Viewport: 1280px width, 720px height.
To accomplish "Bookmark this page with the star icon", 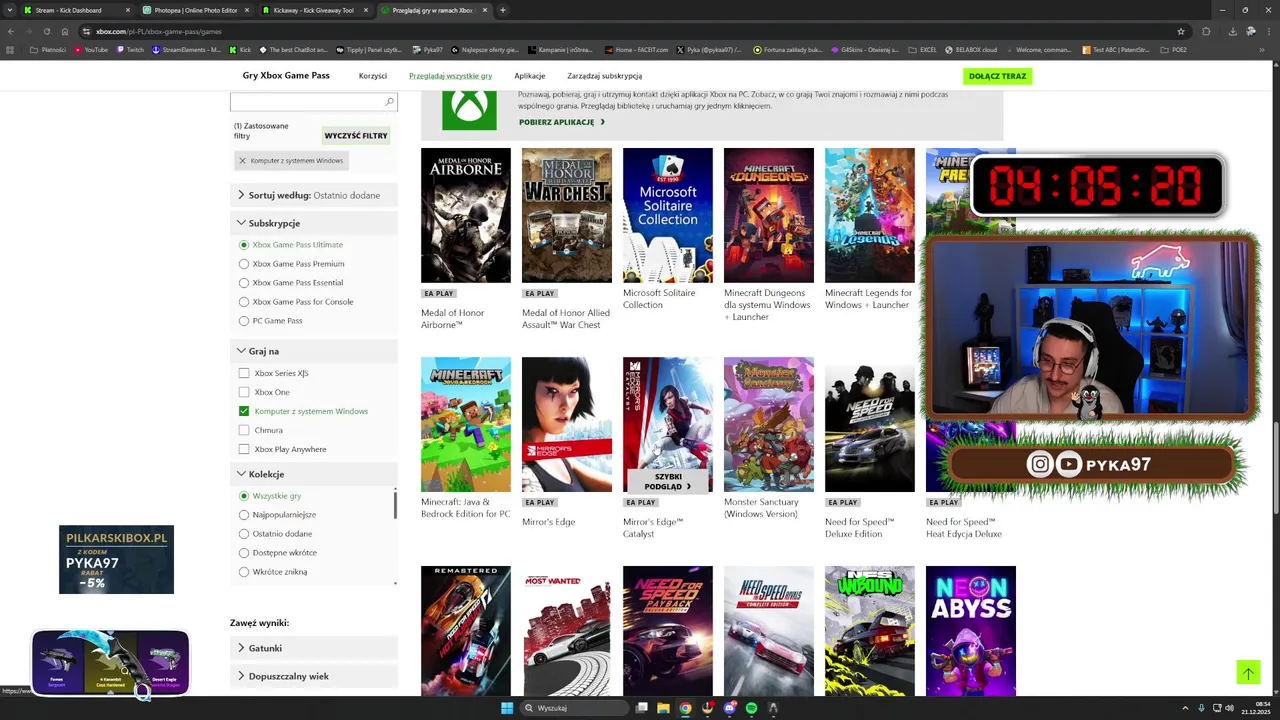I will 1181,31.
